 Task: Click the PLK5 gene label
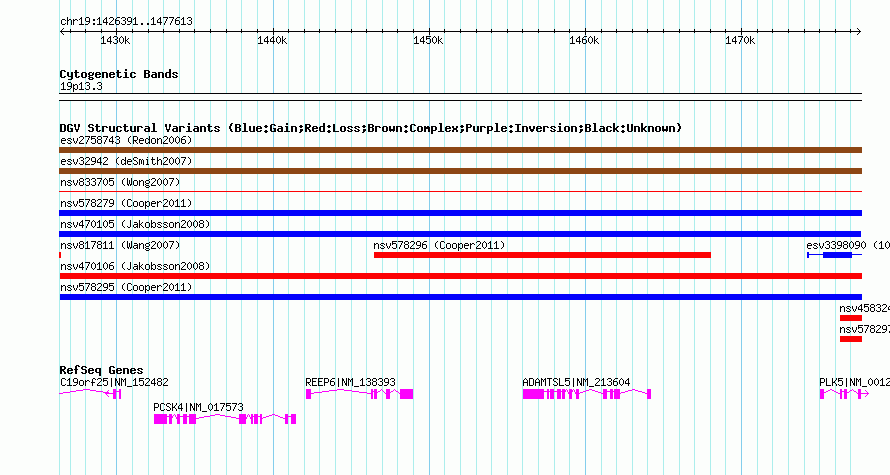click(x=854, y=382)
